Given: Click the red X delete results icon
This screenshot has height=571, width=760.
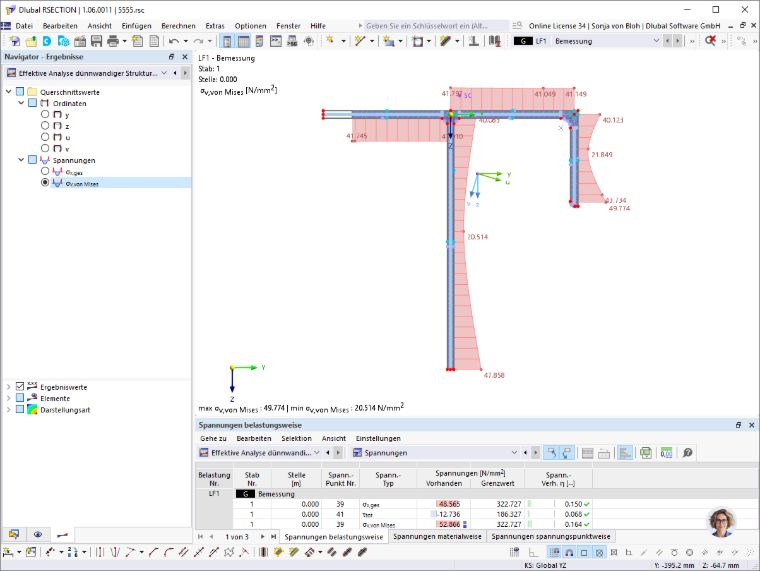Looking at the screenshot, I should (x=710, y=41).
